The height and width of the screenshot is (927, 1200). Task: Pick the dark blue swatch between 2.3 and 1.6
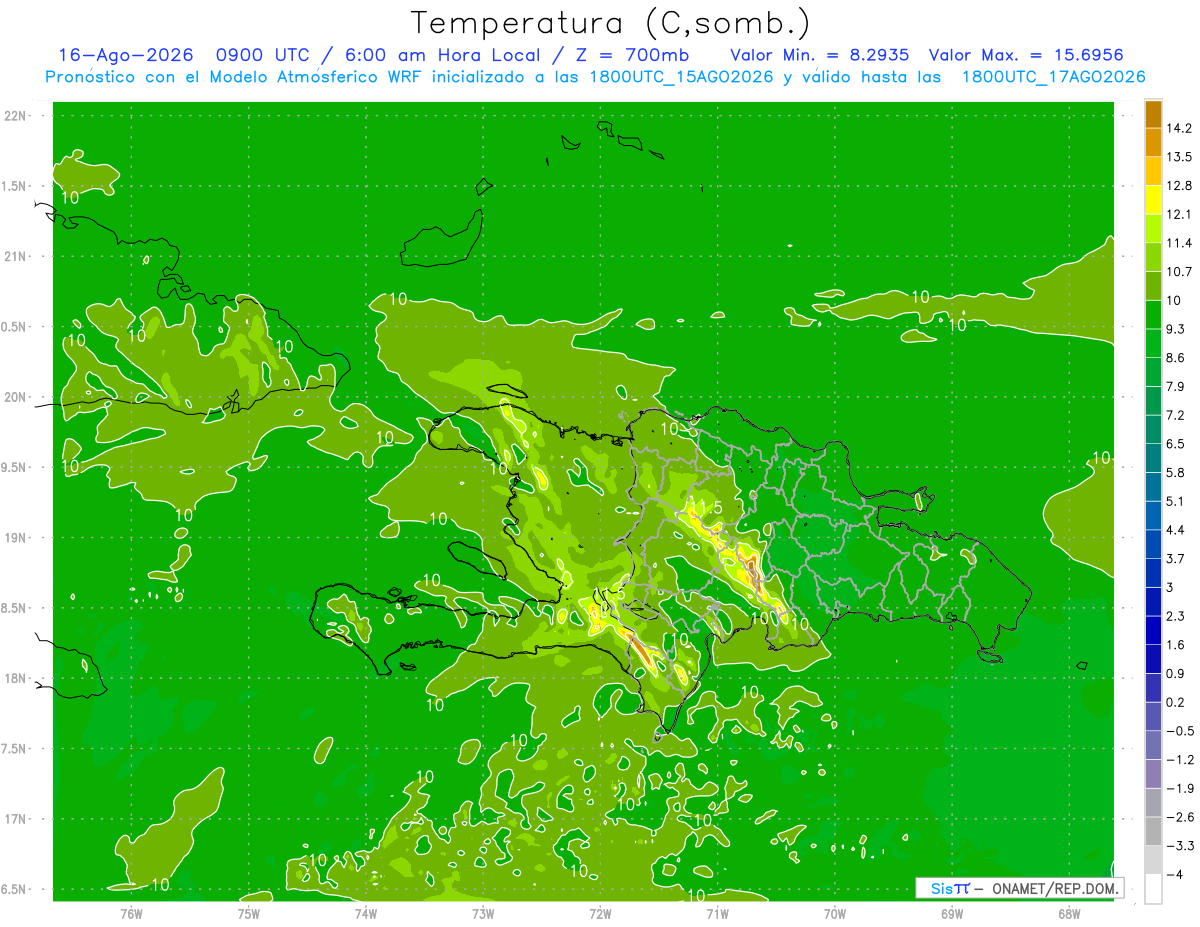click(1153, 630)
